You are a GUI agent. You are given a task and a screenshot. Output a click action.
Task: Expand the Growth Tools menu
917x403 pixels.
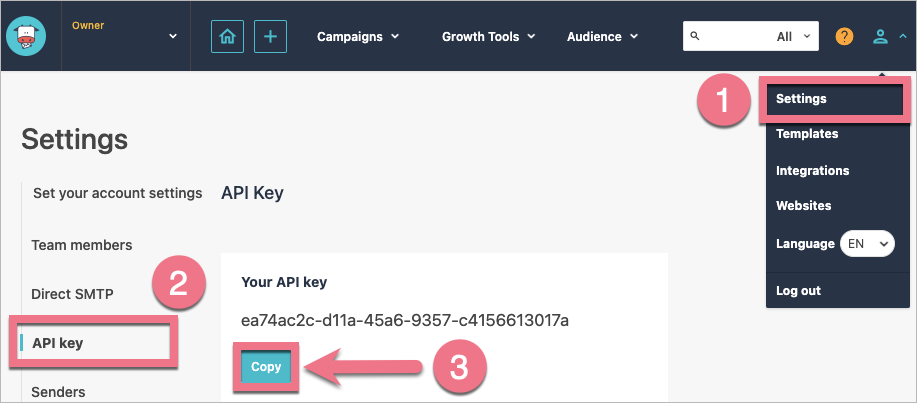[488, 37]
